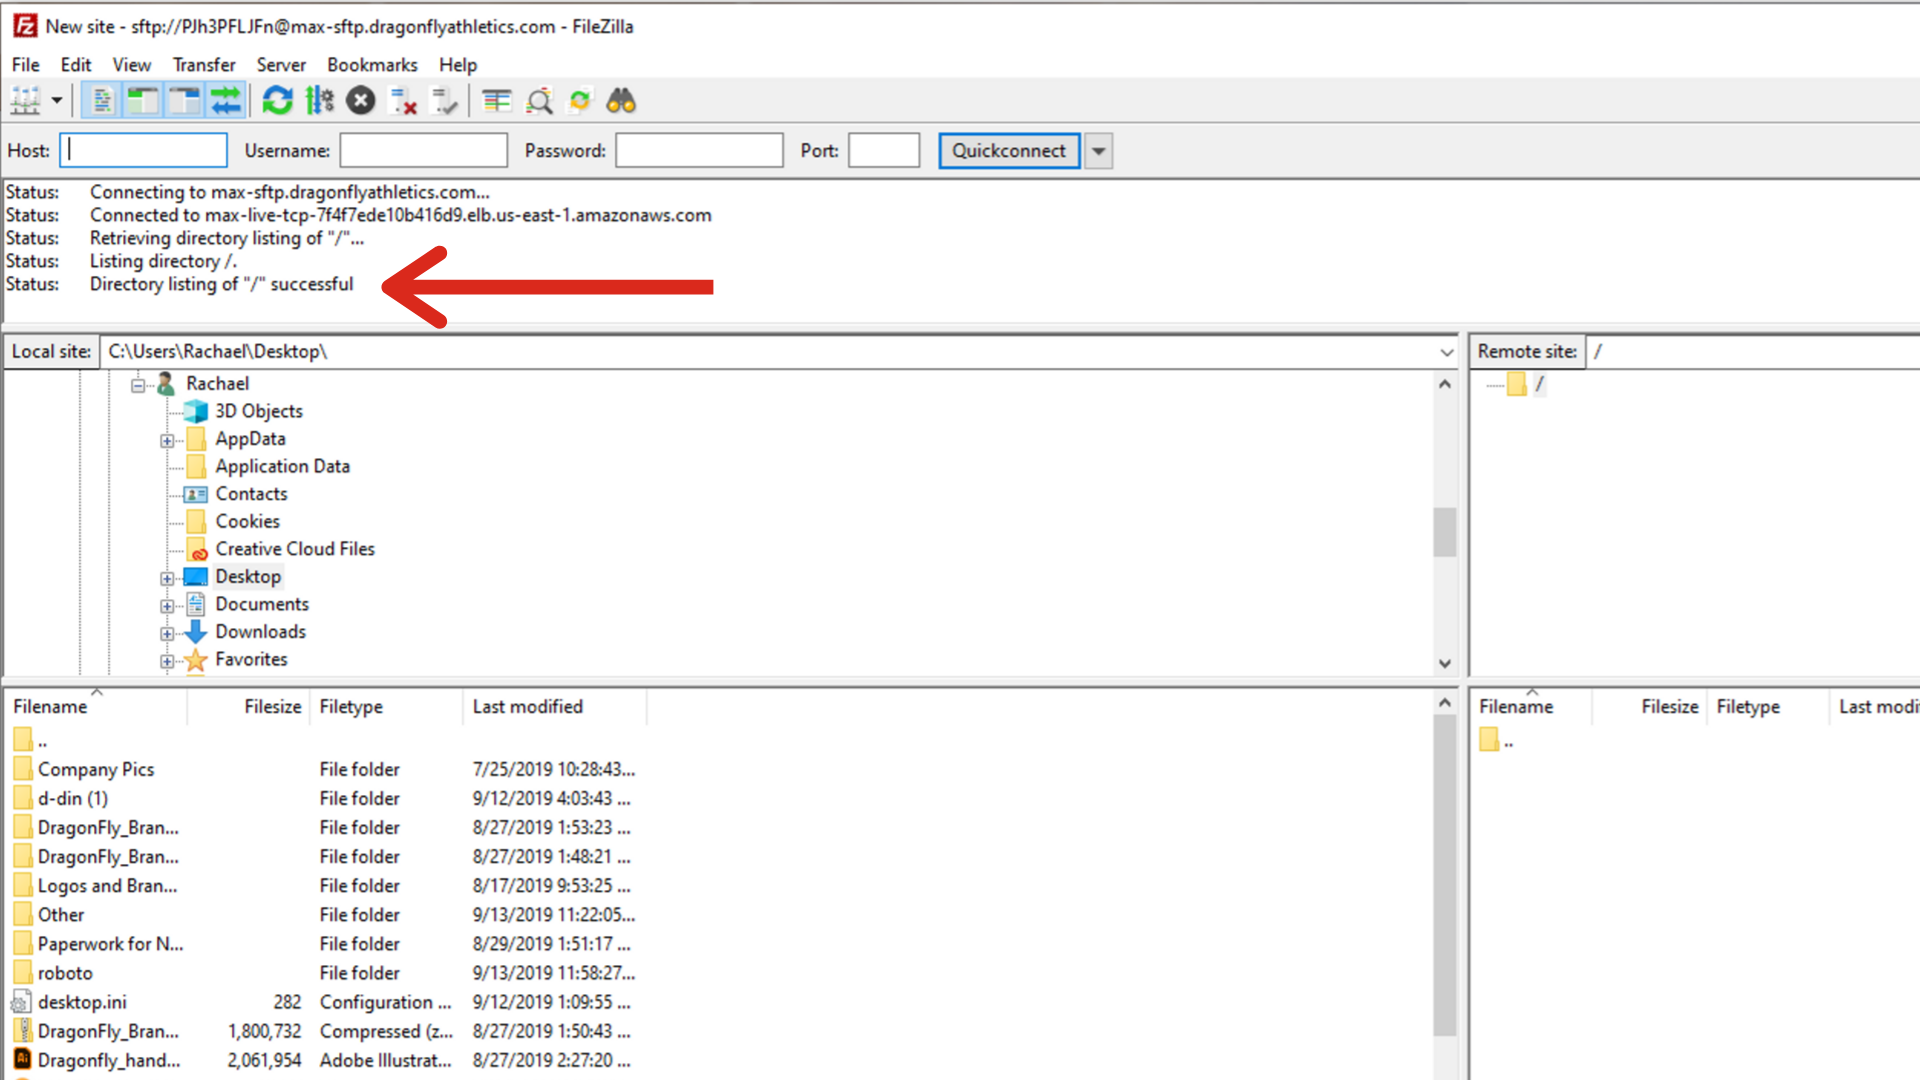The height and width of the screenshot is (1080, 1920).
Task: Toggle local directory tree display
Action: [x=143, y=101]
